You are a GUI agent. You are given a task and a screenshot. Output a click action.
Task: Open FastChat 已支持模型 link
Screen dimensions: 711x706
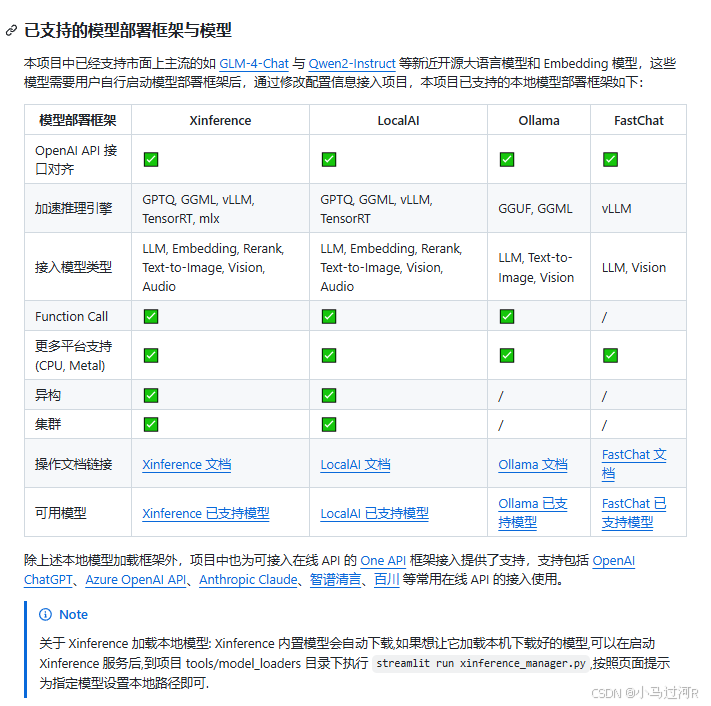tap(634, 513)
